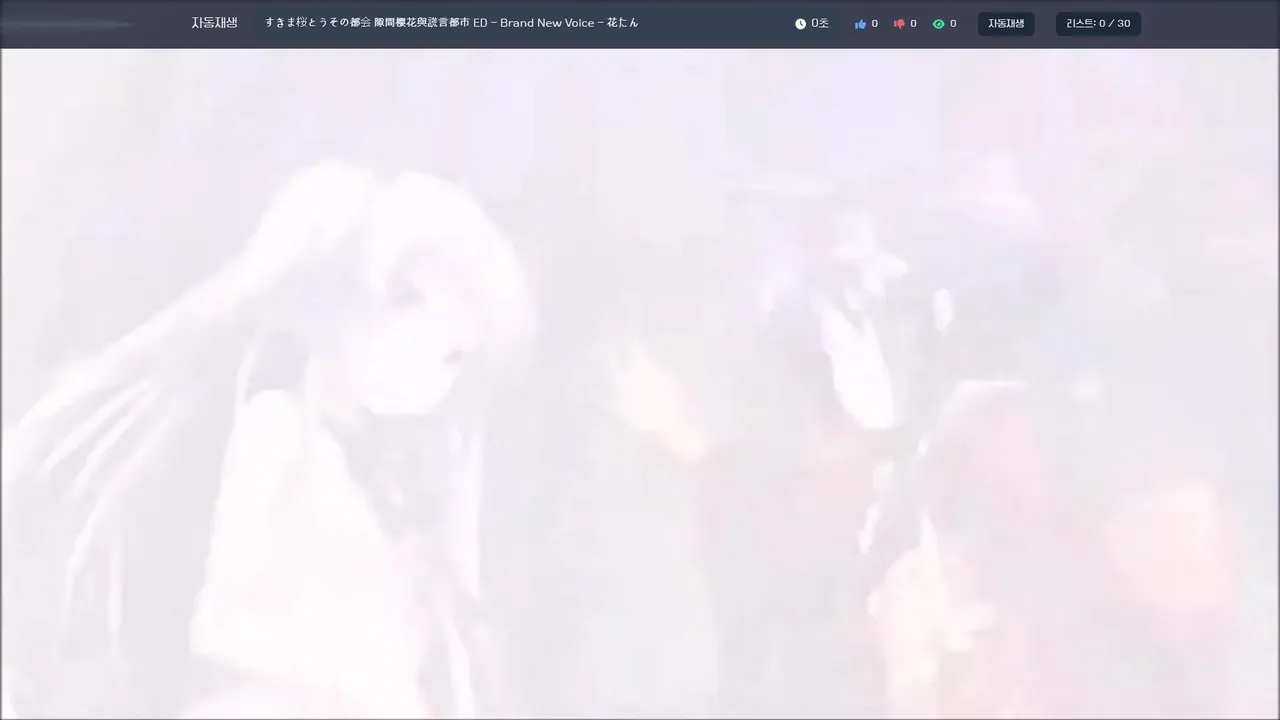The width and height of the screenshot is (1280, 720).
Task: Click the green eye views icon
Action: (x=938, y=24)
